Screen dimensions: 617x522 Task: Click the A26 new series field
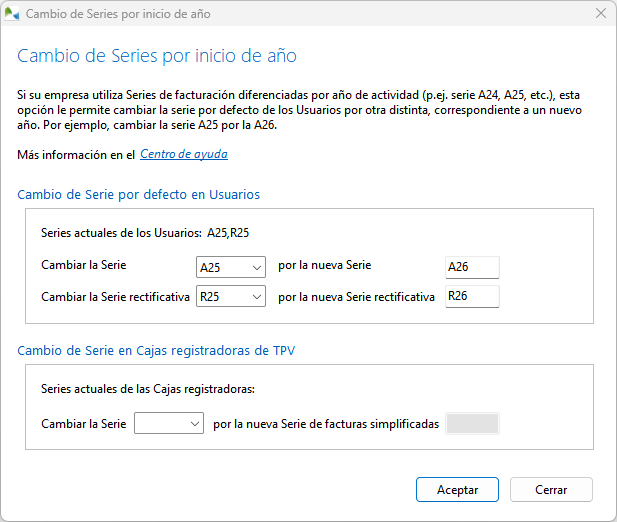point(471,267)
